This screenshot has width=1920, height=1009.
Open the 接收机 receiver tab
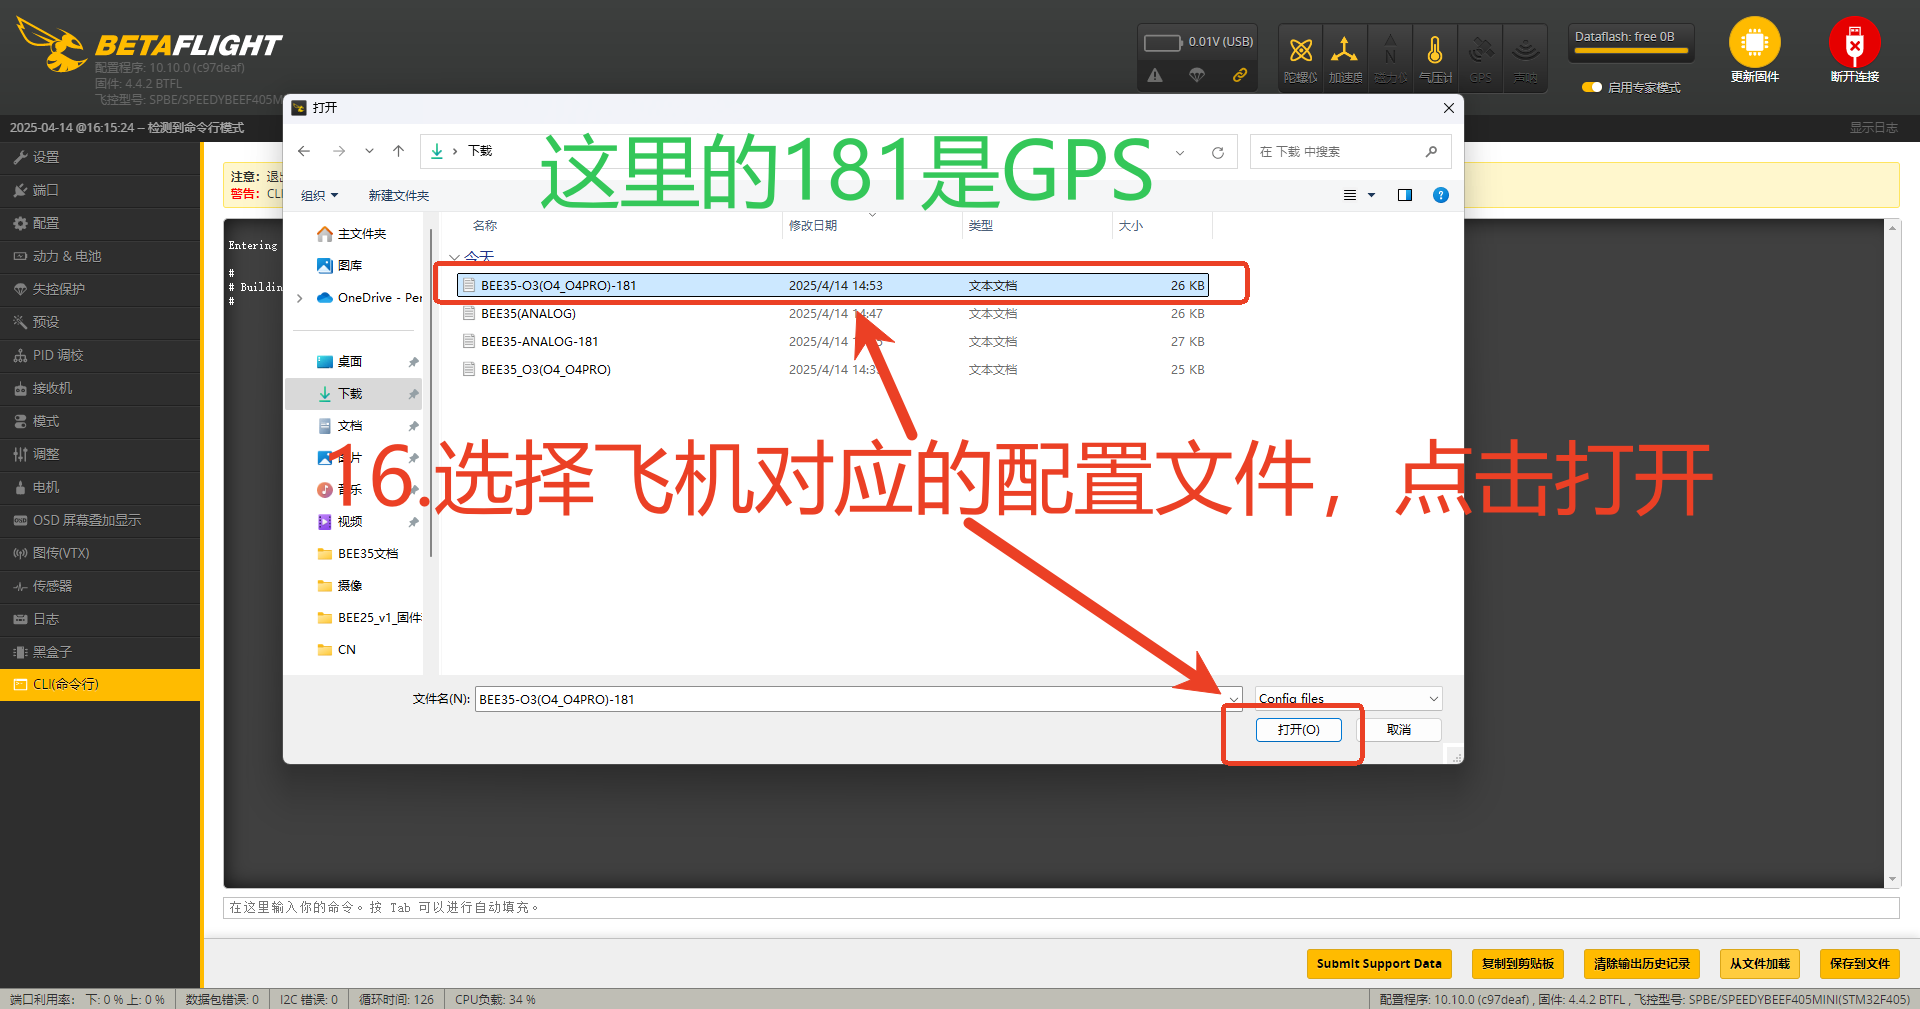100,388
